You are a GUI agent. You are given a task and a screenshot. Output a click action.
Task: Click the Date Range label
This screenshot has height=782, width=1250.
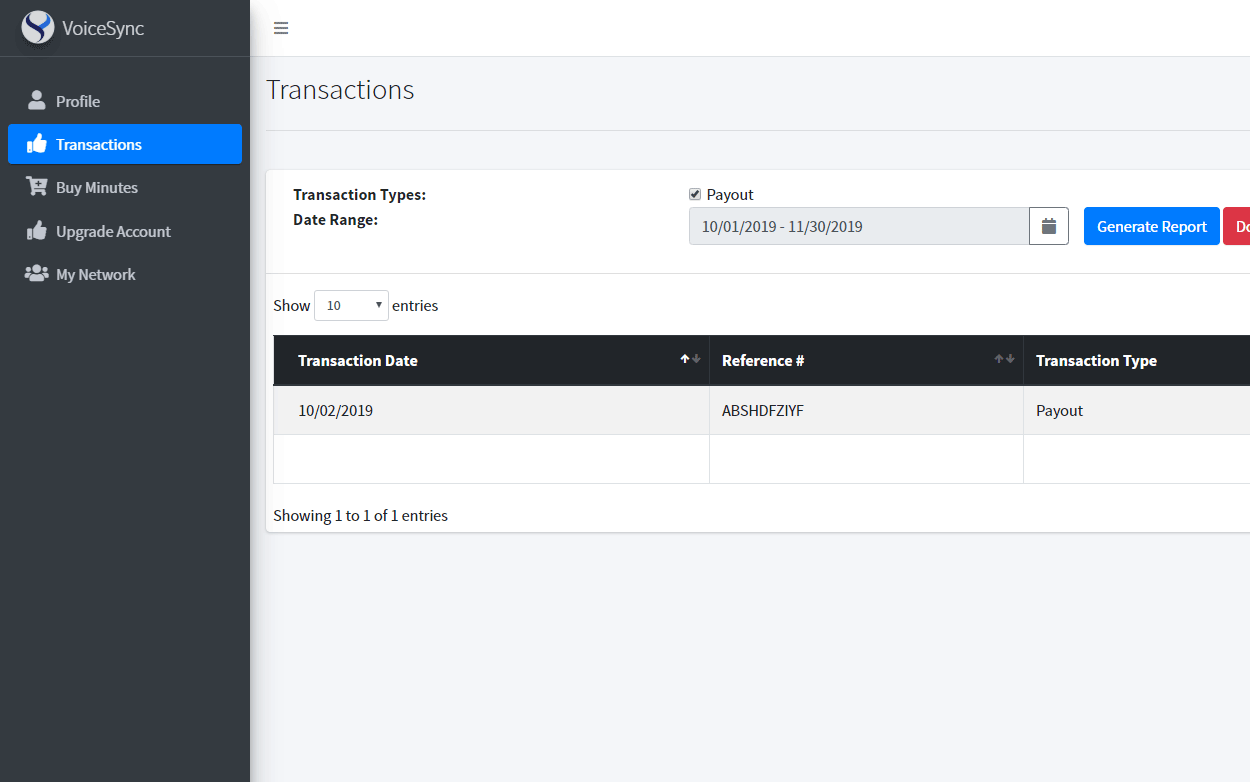(x=335, y=219)
